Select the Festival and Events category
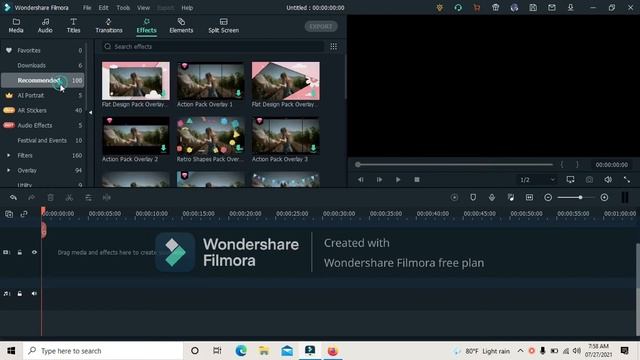Viewport: 640px width, 360px height. [43, 140]
